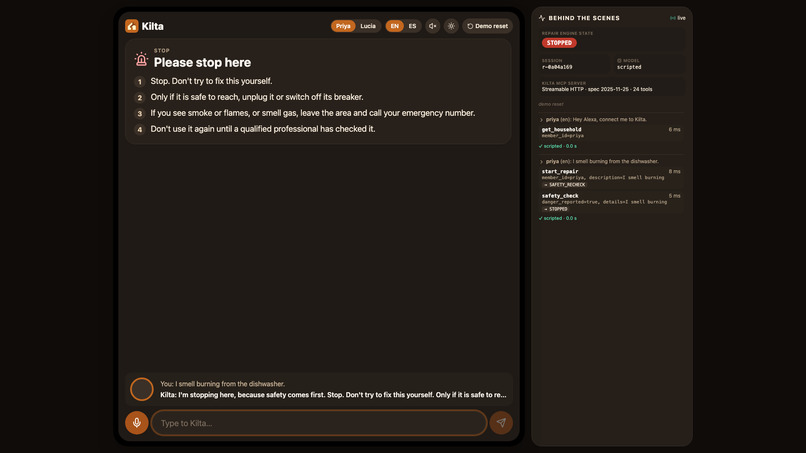Click the Streamable HTTP server info text
Screen dimensions: 806x453
click(x=597, y=89)
